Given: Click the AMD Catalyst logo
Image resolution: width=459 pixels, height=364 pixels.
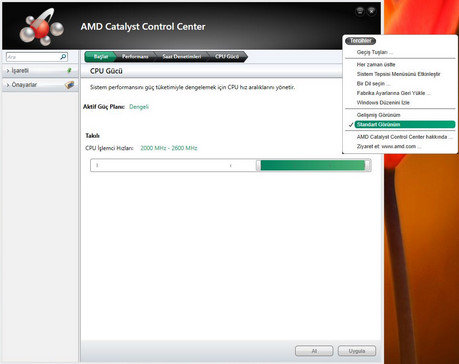Looking at the screenshot, I should [x=41, y=28].
